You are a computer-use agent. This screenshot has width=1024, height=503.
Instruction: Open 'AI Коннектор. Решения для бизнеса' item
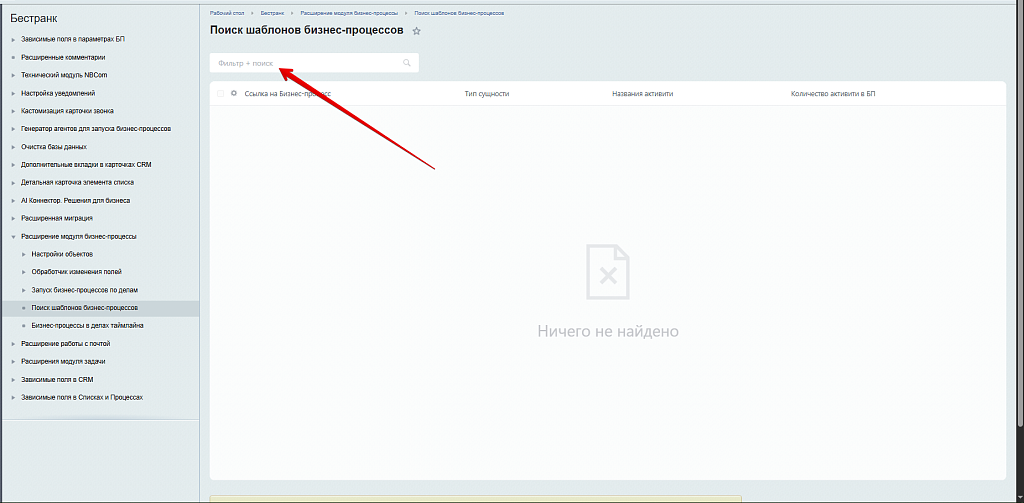75,201
